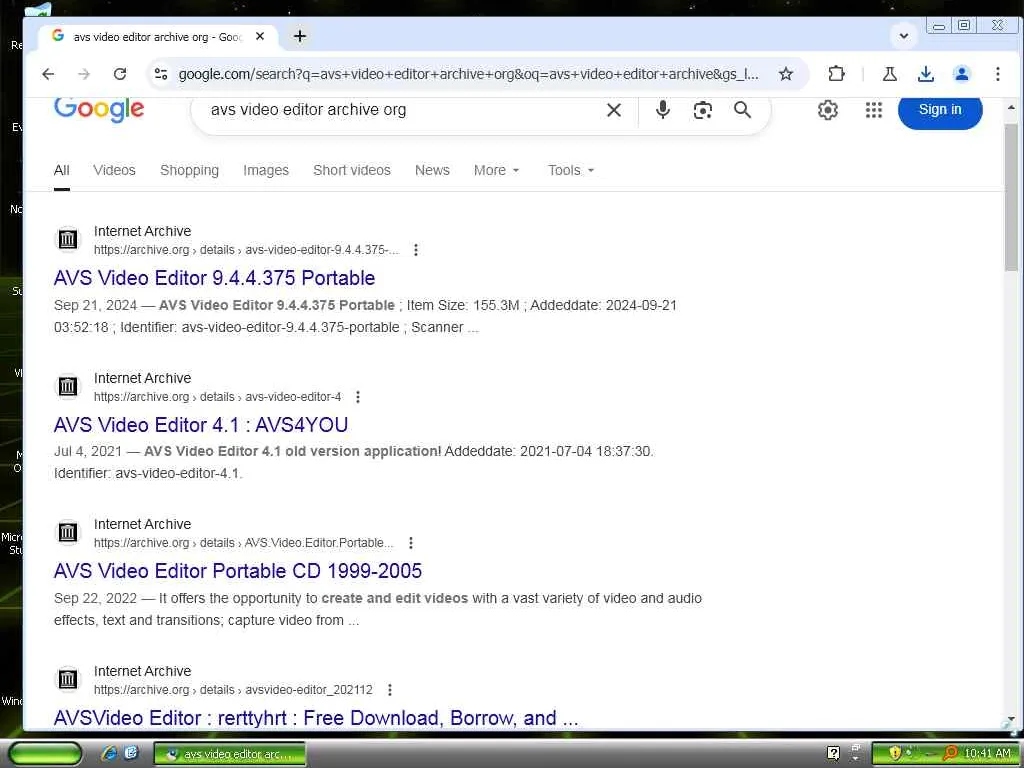Open the Chrome extensions puzzle icon
This screenshot has height=768, width=1024.
click(x=837, y=74)
